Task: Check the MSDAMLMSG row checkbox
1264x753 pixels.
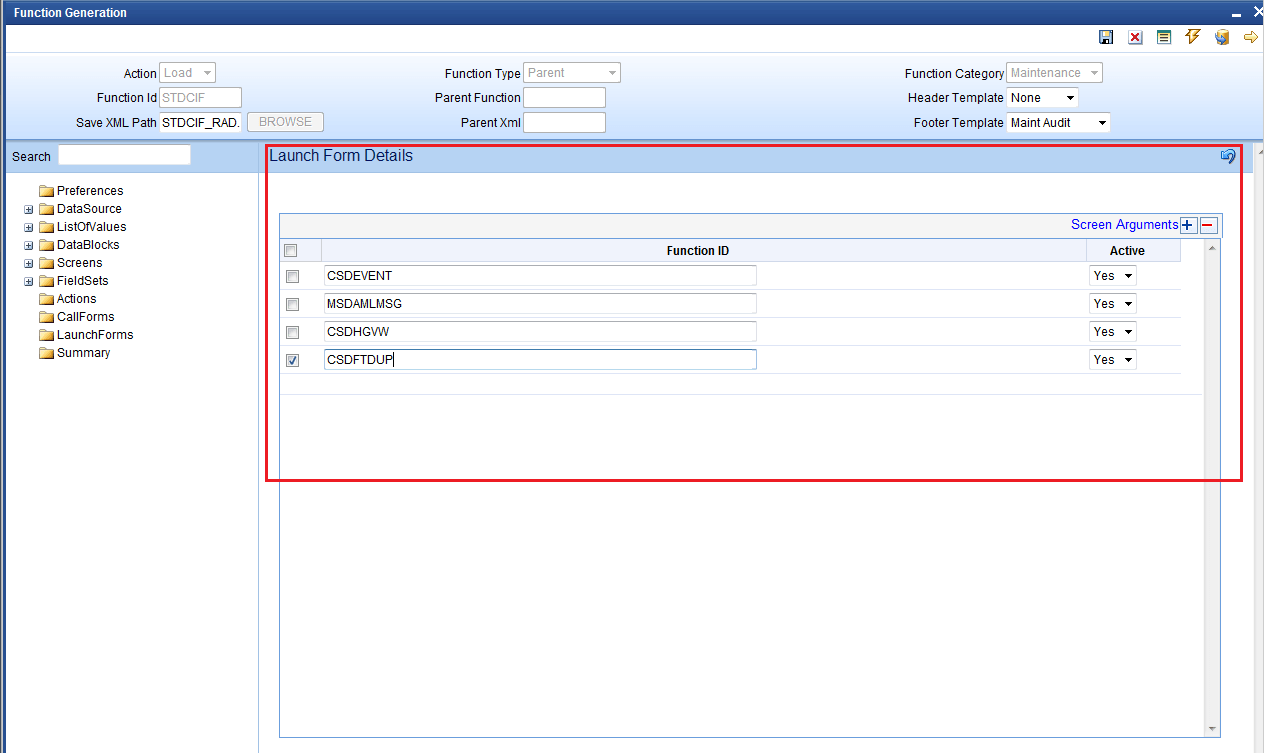Action: click(x=293, y=304)
